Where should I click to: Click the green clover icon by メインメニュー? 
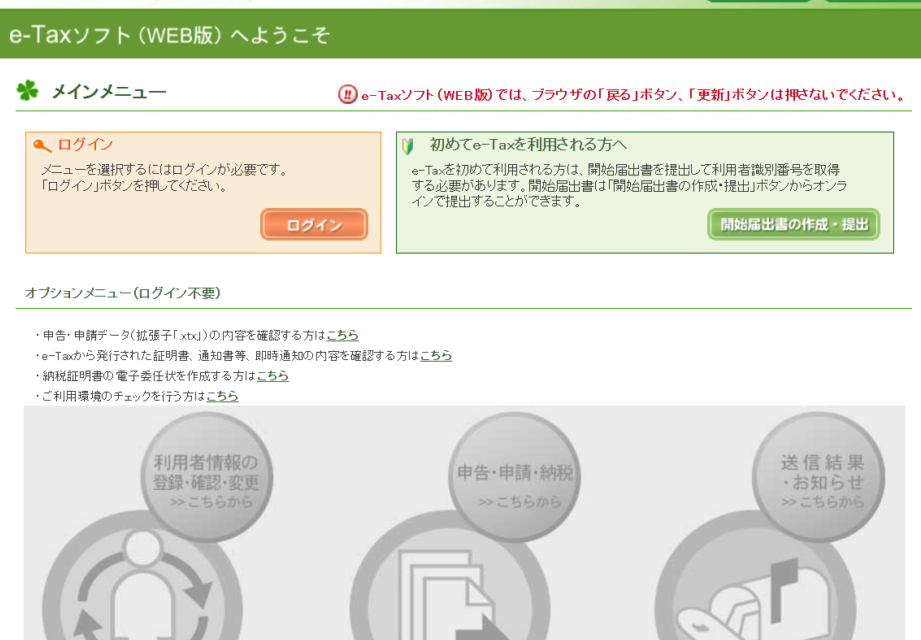pos(27,92)
